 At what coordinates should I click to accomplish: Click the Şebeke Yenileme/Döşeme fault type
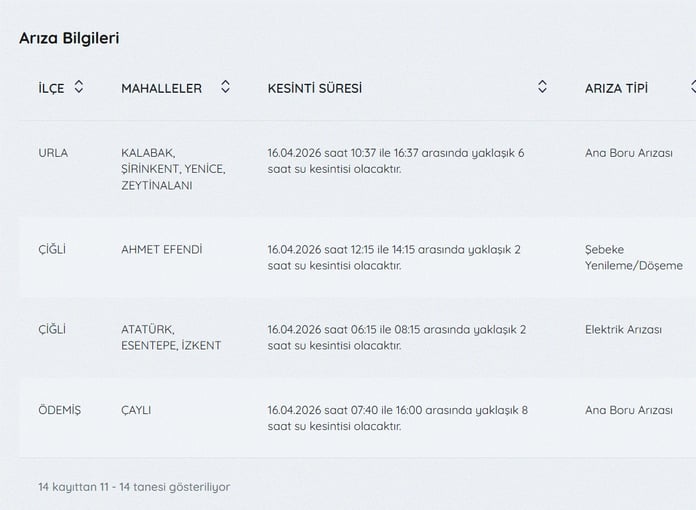coord(634,257)
